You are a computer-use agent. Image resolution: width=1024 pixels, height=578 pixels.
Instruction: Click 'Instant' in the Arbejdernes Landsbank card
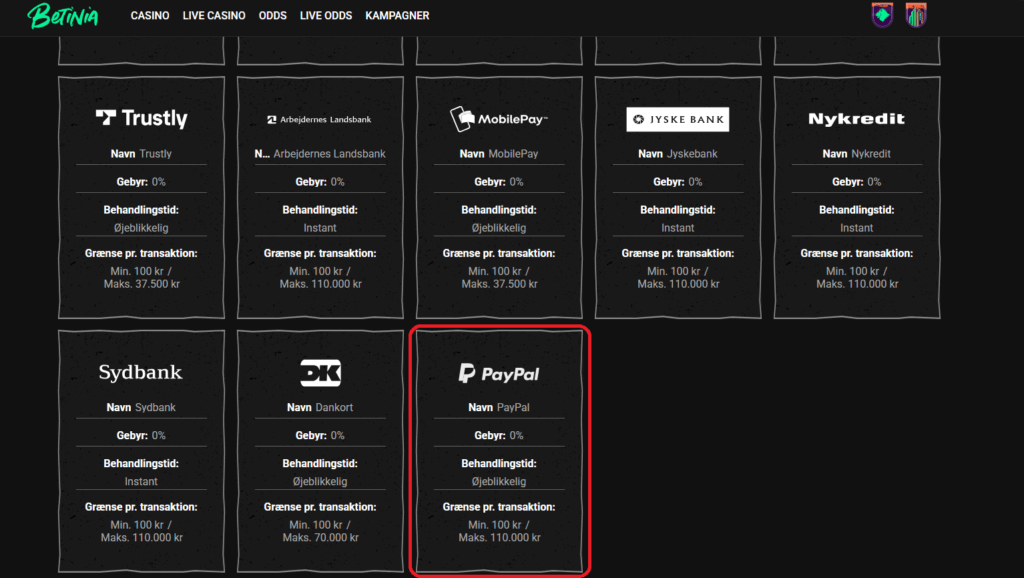tap(320, 228)
